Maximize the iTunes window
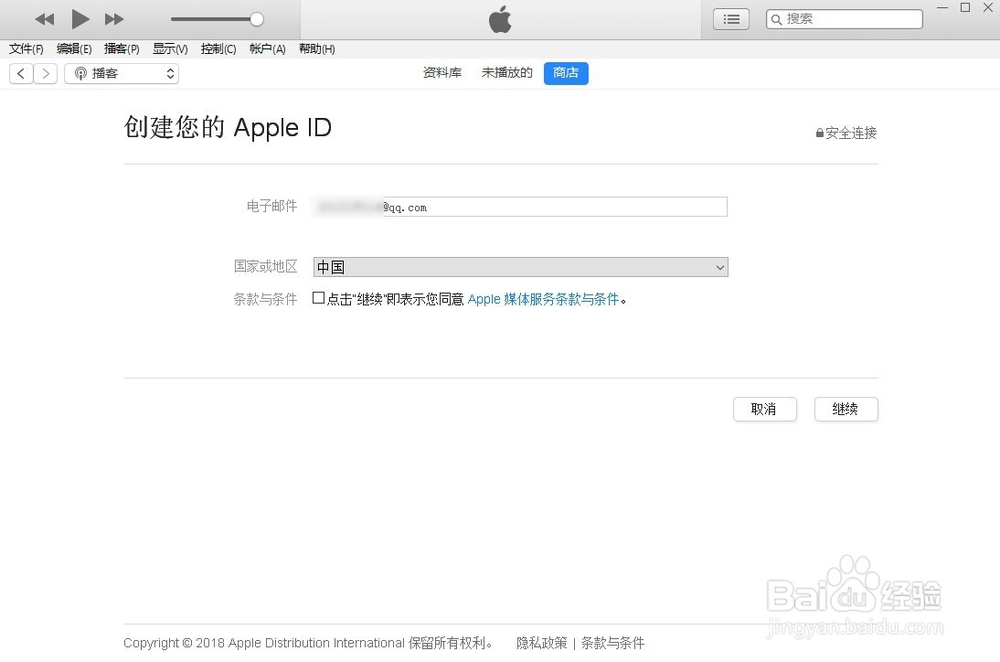Screen dimensions: 1000x662 966,8
